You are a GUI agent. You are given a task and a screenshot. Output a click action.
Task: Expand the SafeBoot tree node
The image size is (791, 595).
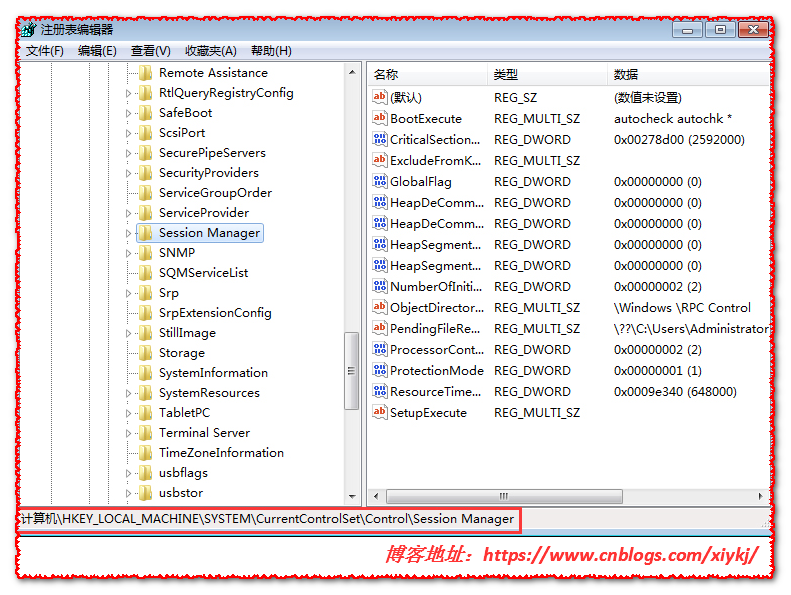pyautogui.click(x=128, y=113)
